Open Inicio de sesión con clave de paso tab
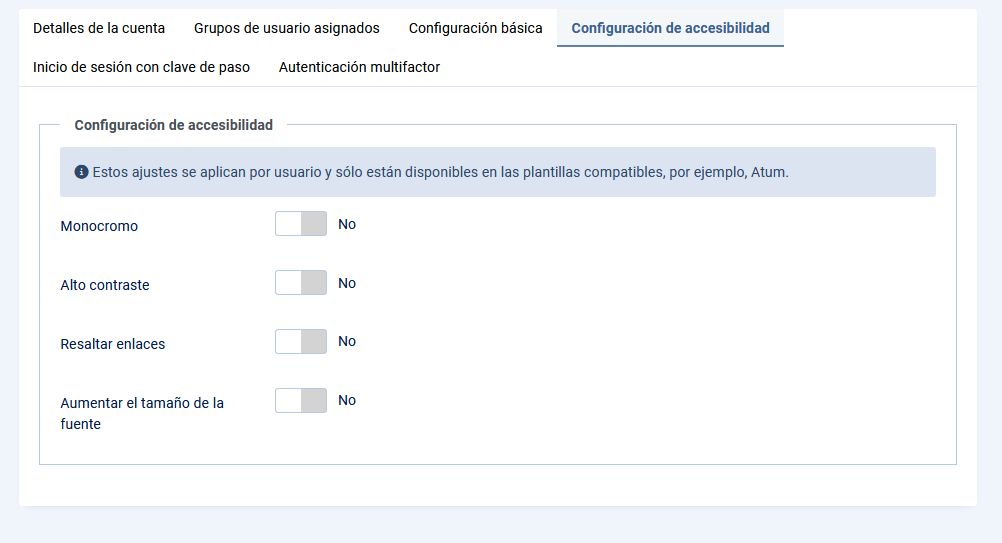The image size is (1002, 543). (141, 67)
